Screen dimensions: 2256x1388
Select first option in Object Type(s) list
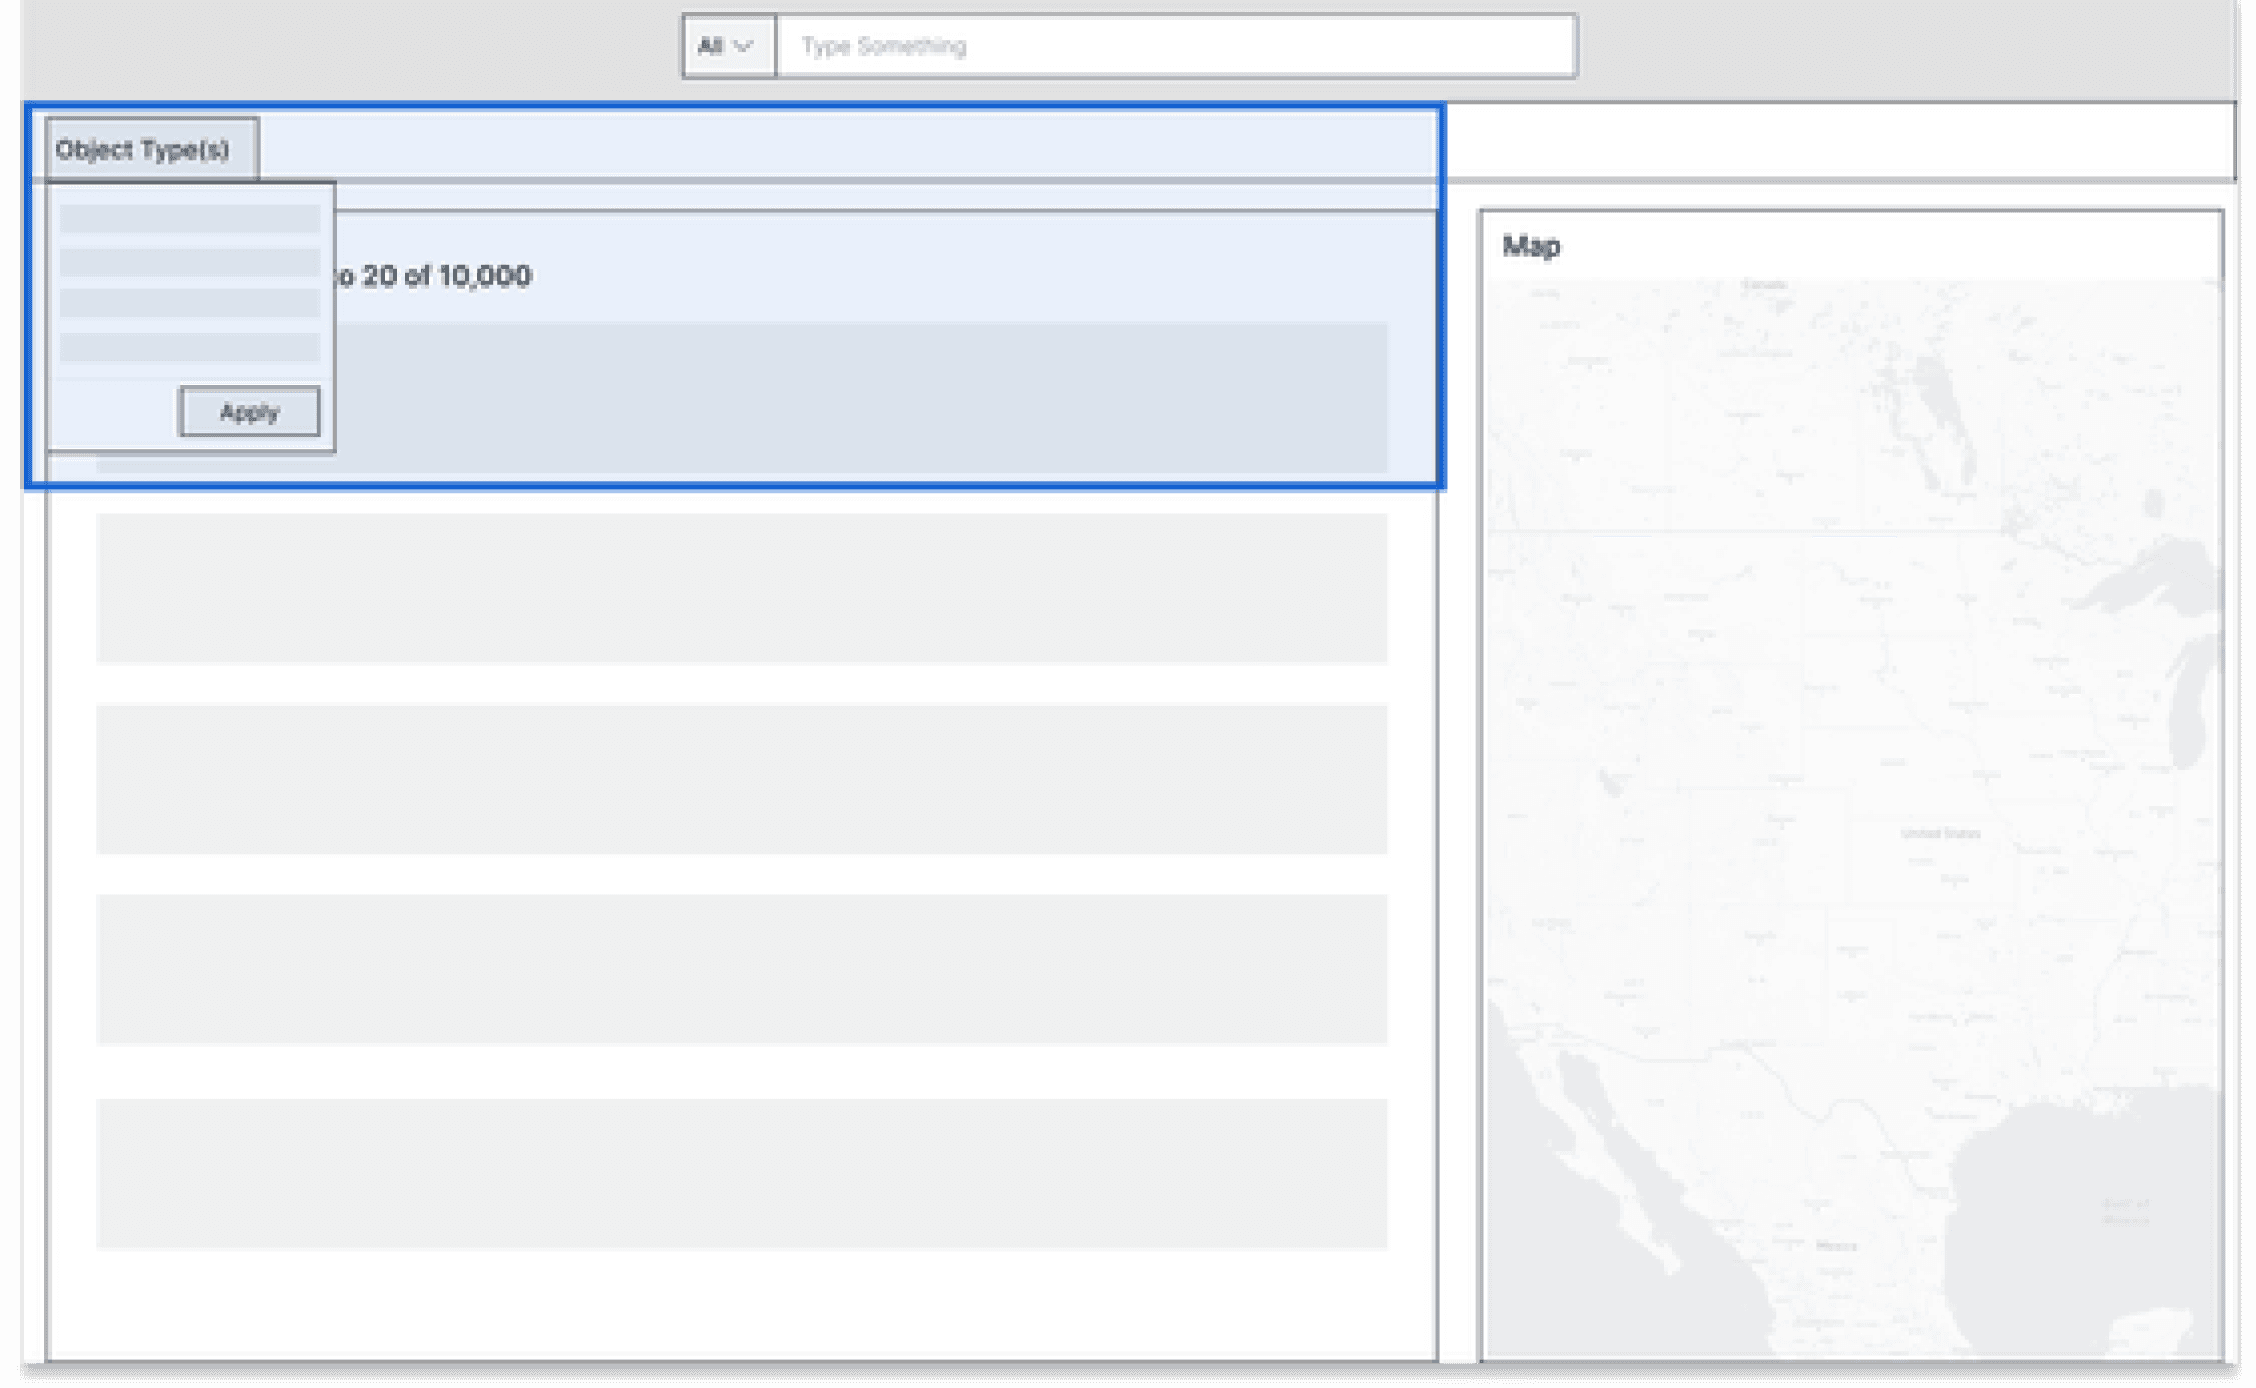[189, 219]
